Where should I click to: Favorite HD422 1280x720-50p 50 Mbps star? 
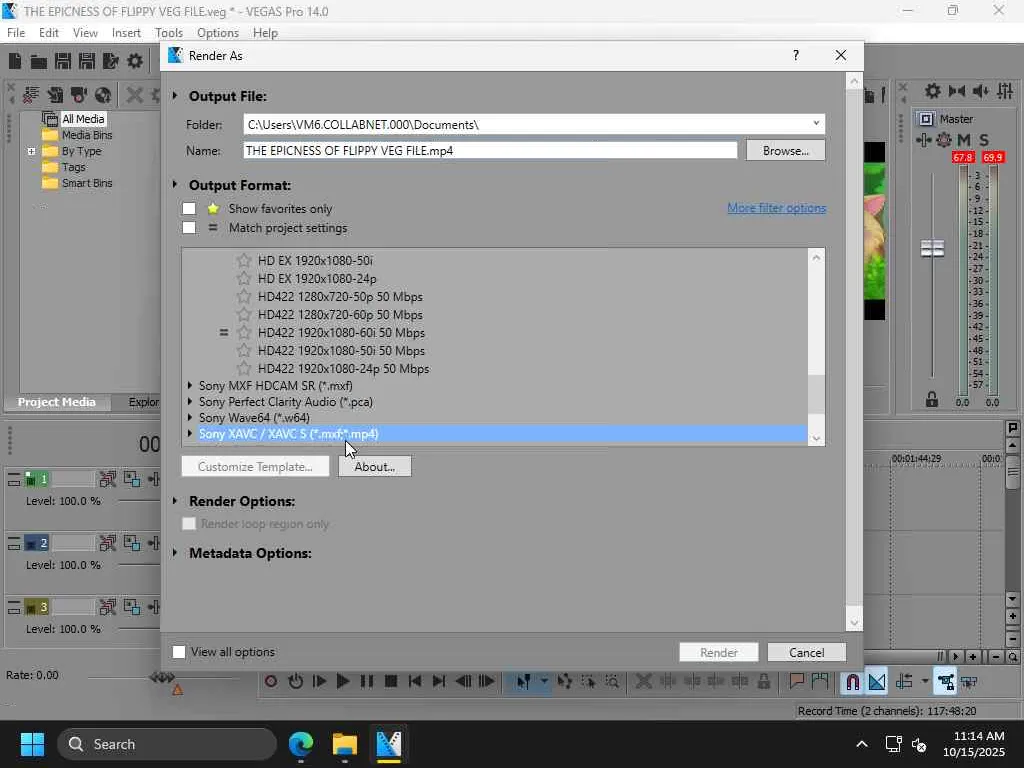click(x=244, y=296)
